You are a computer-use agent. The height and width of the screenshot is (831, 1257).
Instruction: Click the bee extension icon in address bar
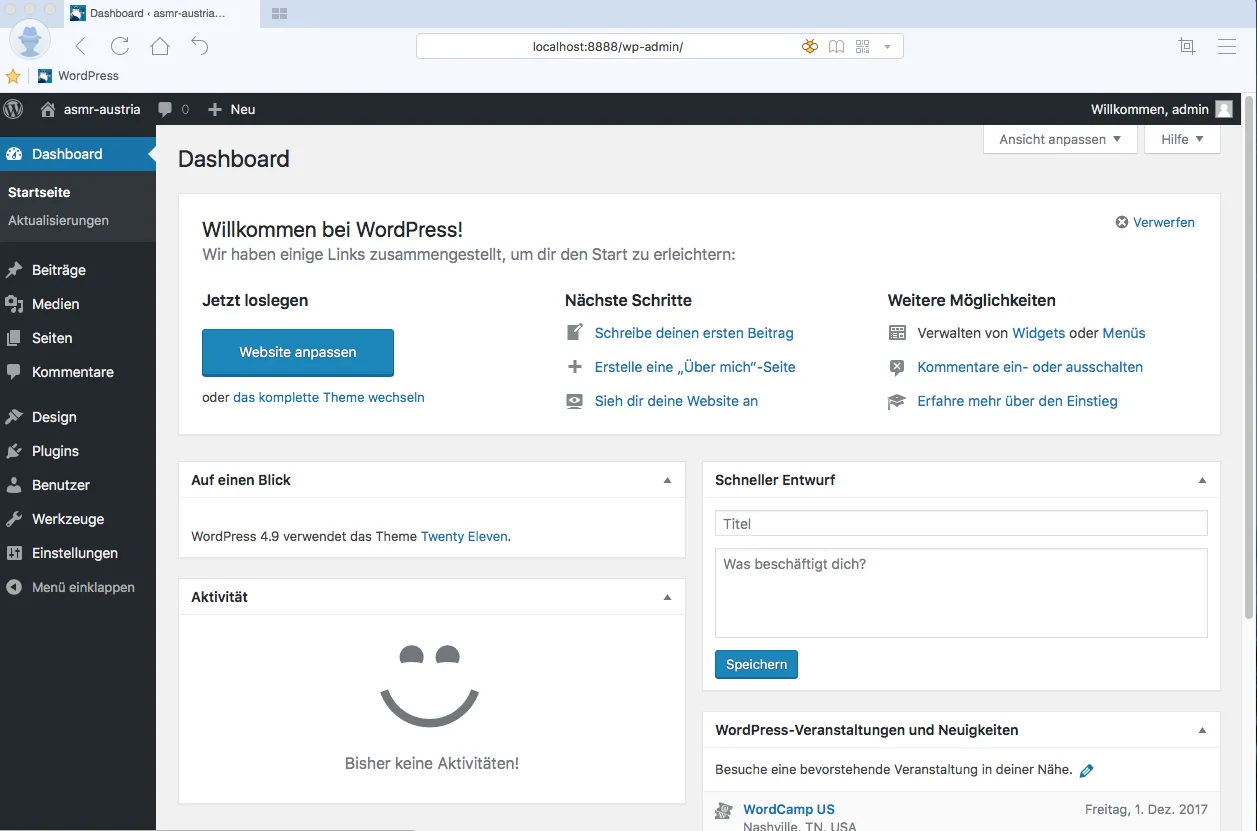click(x=809, y=46)
